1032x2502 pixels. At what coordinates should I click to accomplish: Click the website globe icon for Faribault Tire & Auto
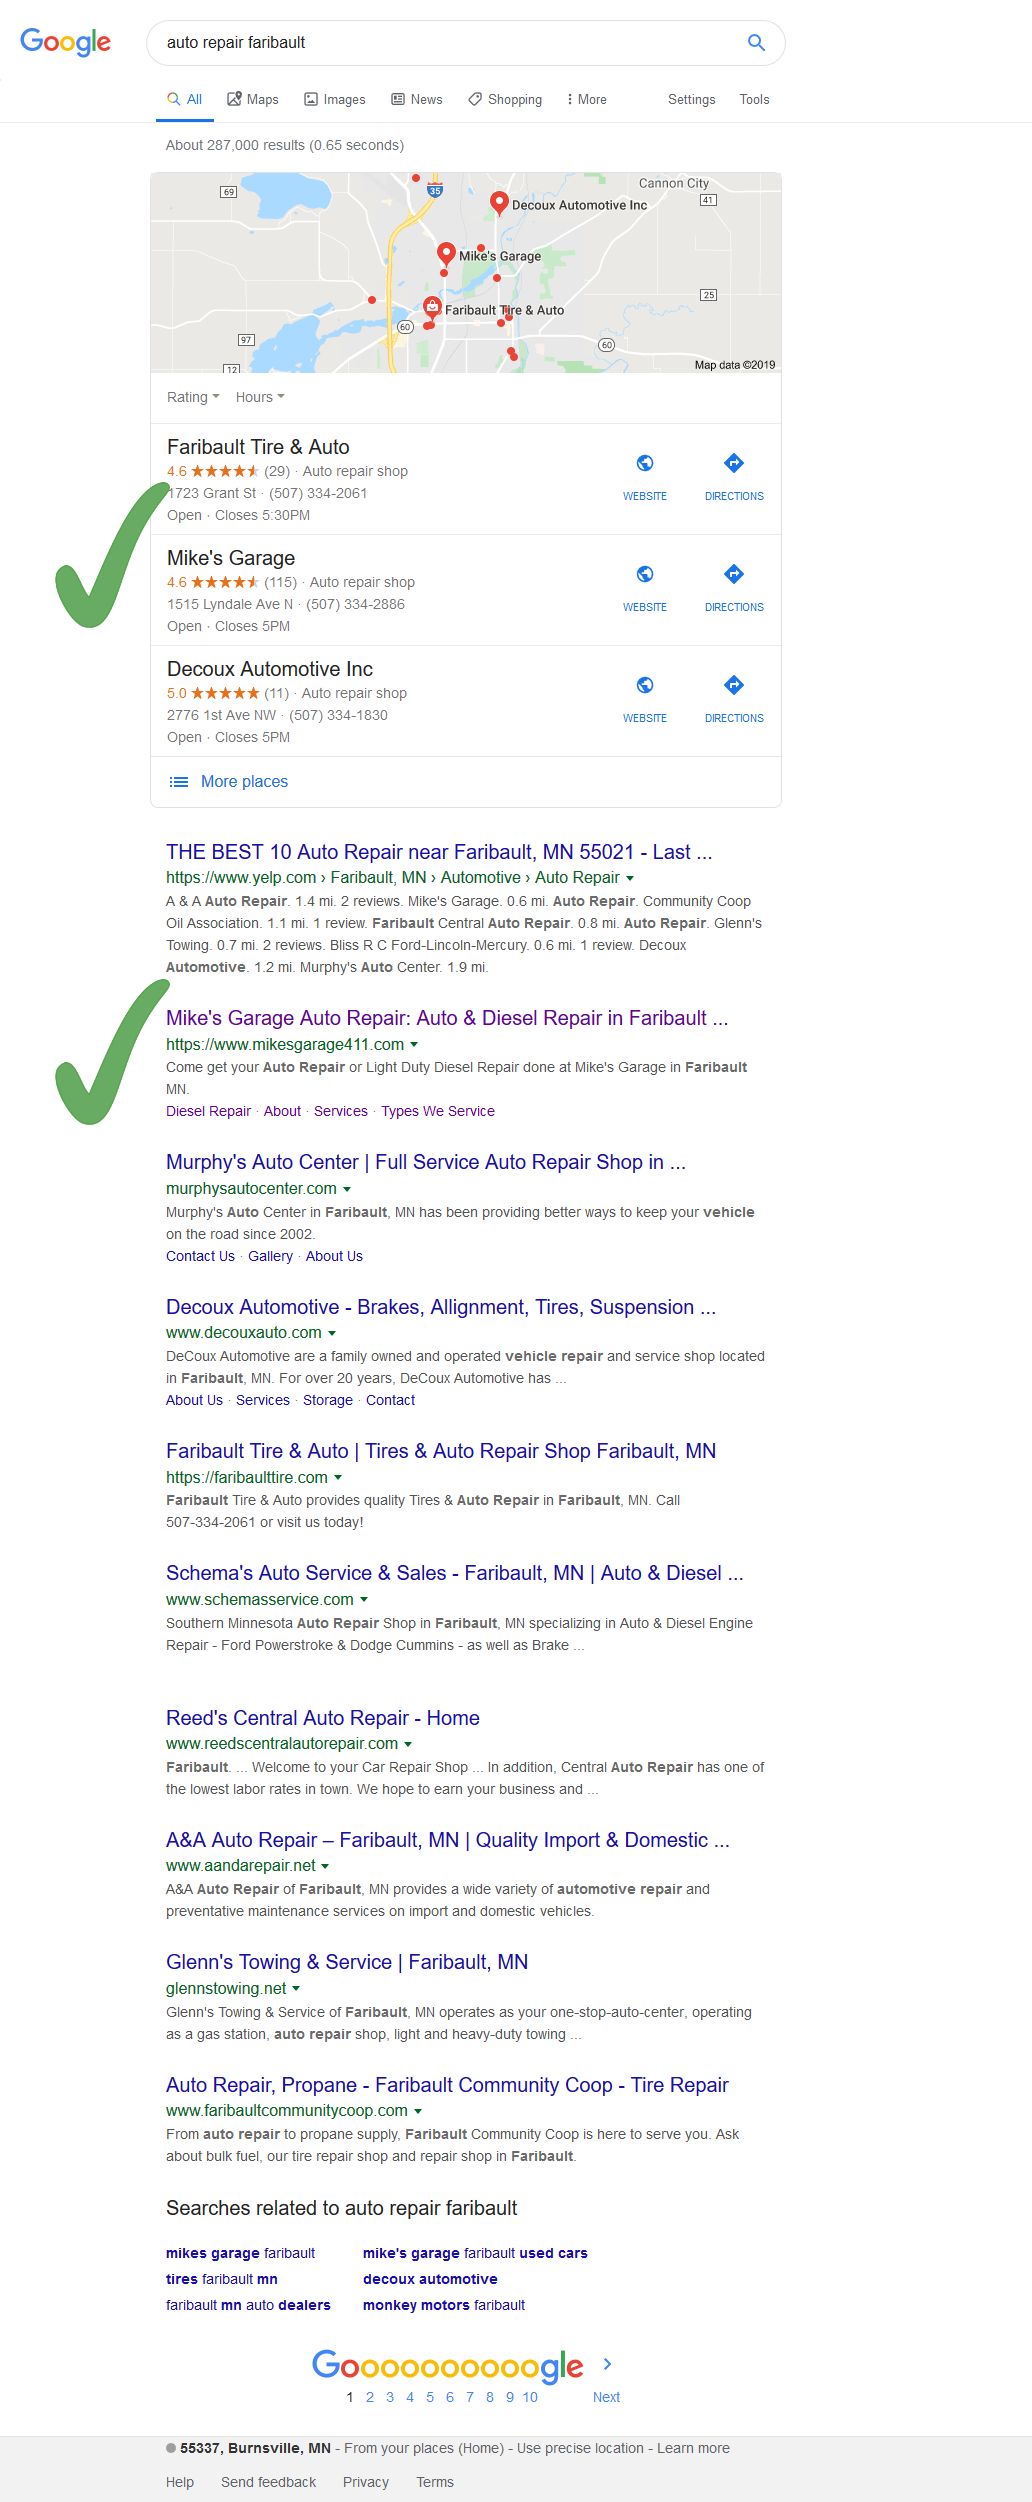(645, 463)
